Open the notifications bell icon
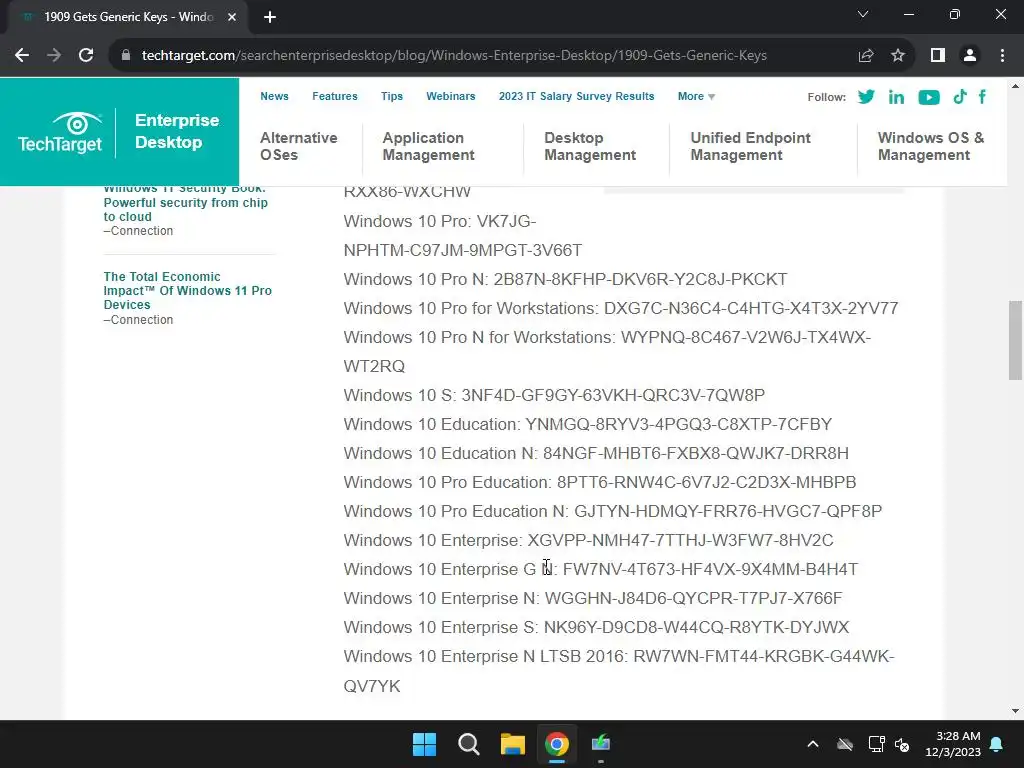 click(x=996, y=744)
